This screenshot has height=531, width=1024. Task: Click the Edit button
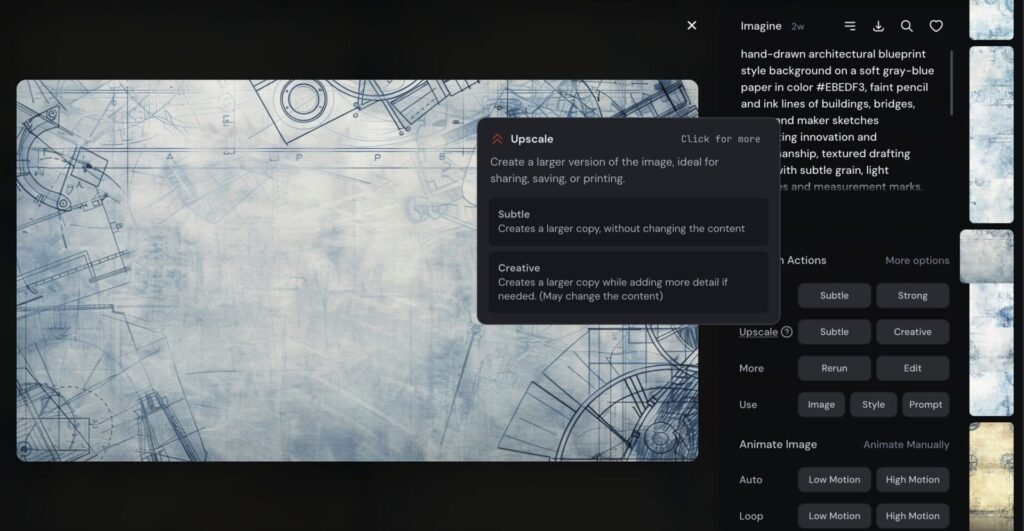coord(912,368)
